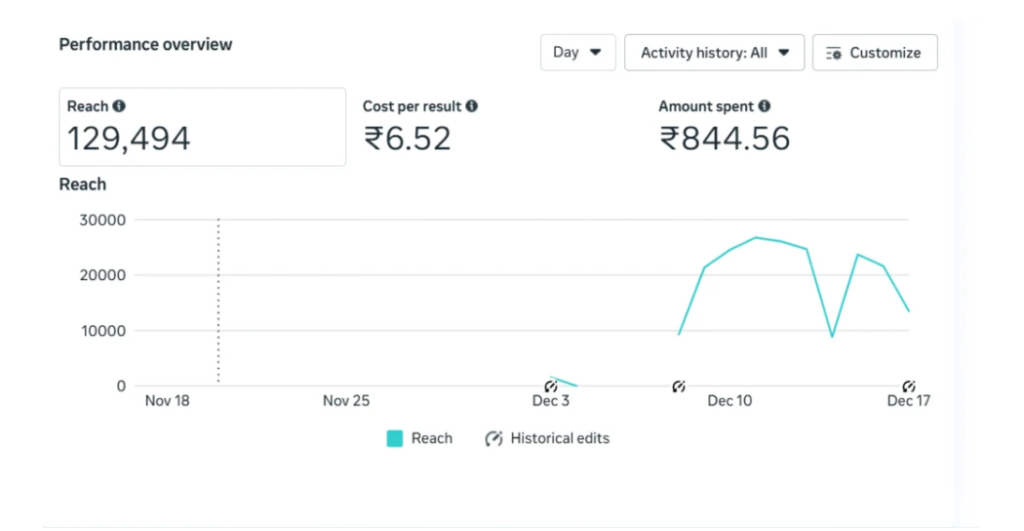Click the historical edit marker near Dec 8
The width and height of the screenshot is (1024, 531).
click(x=679, y=386)
